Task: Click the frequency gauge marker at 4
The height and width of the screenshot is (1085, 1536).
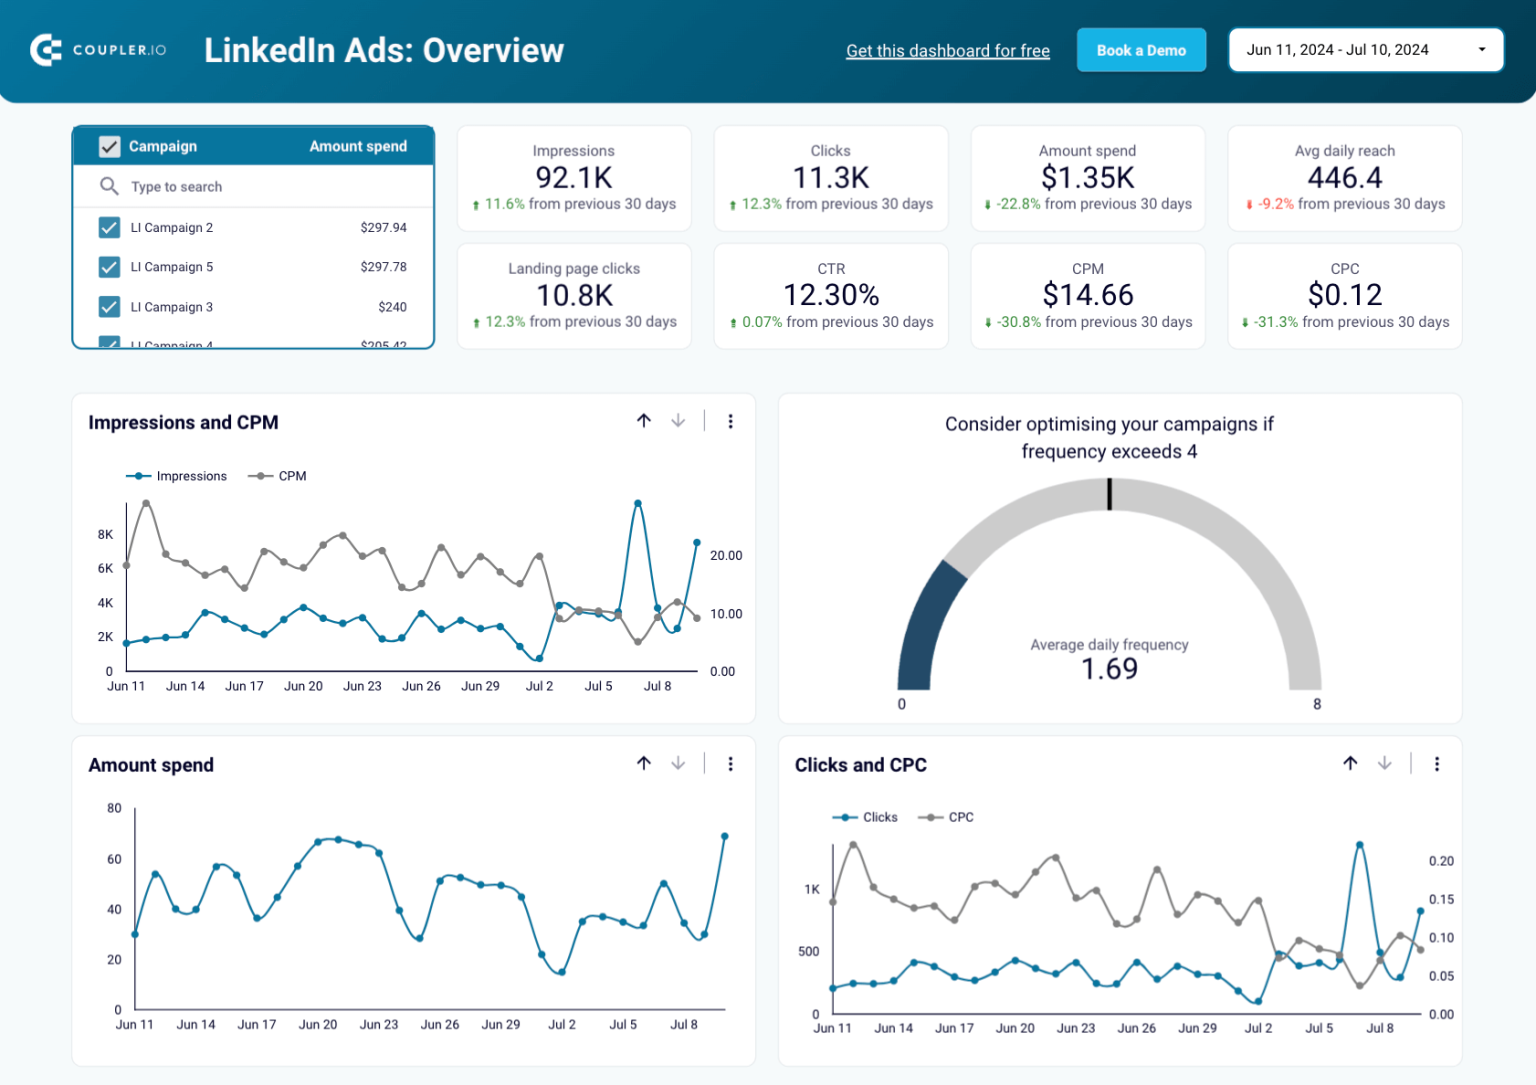Action: pyautogui.click(x=1109, y=494)
